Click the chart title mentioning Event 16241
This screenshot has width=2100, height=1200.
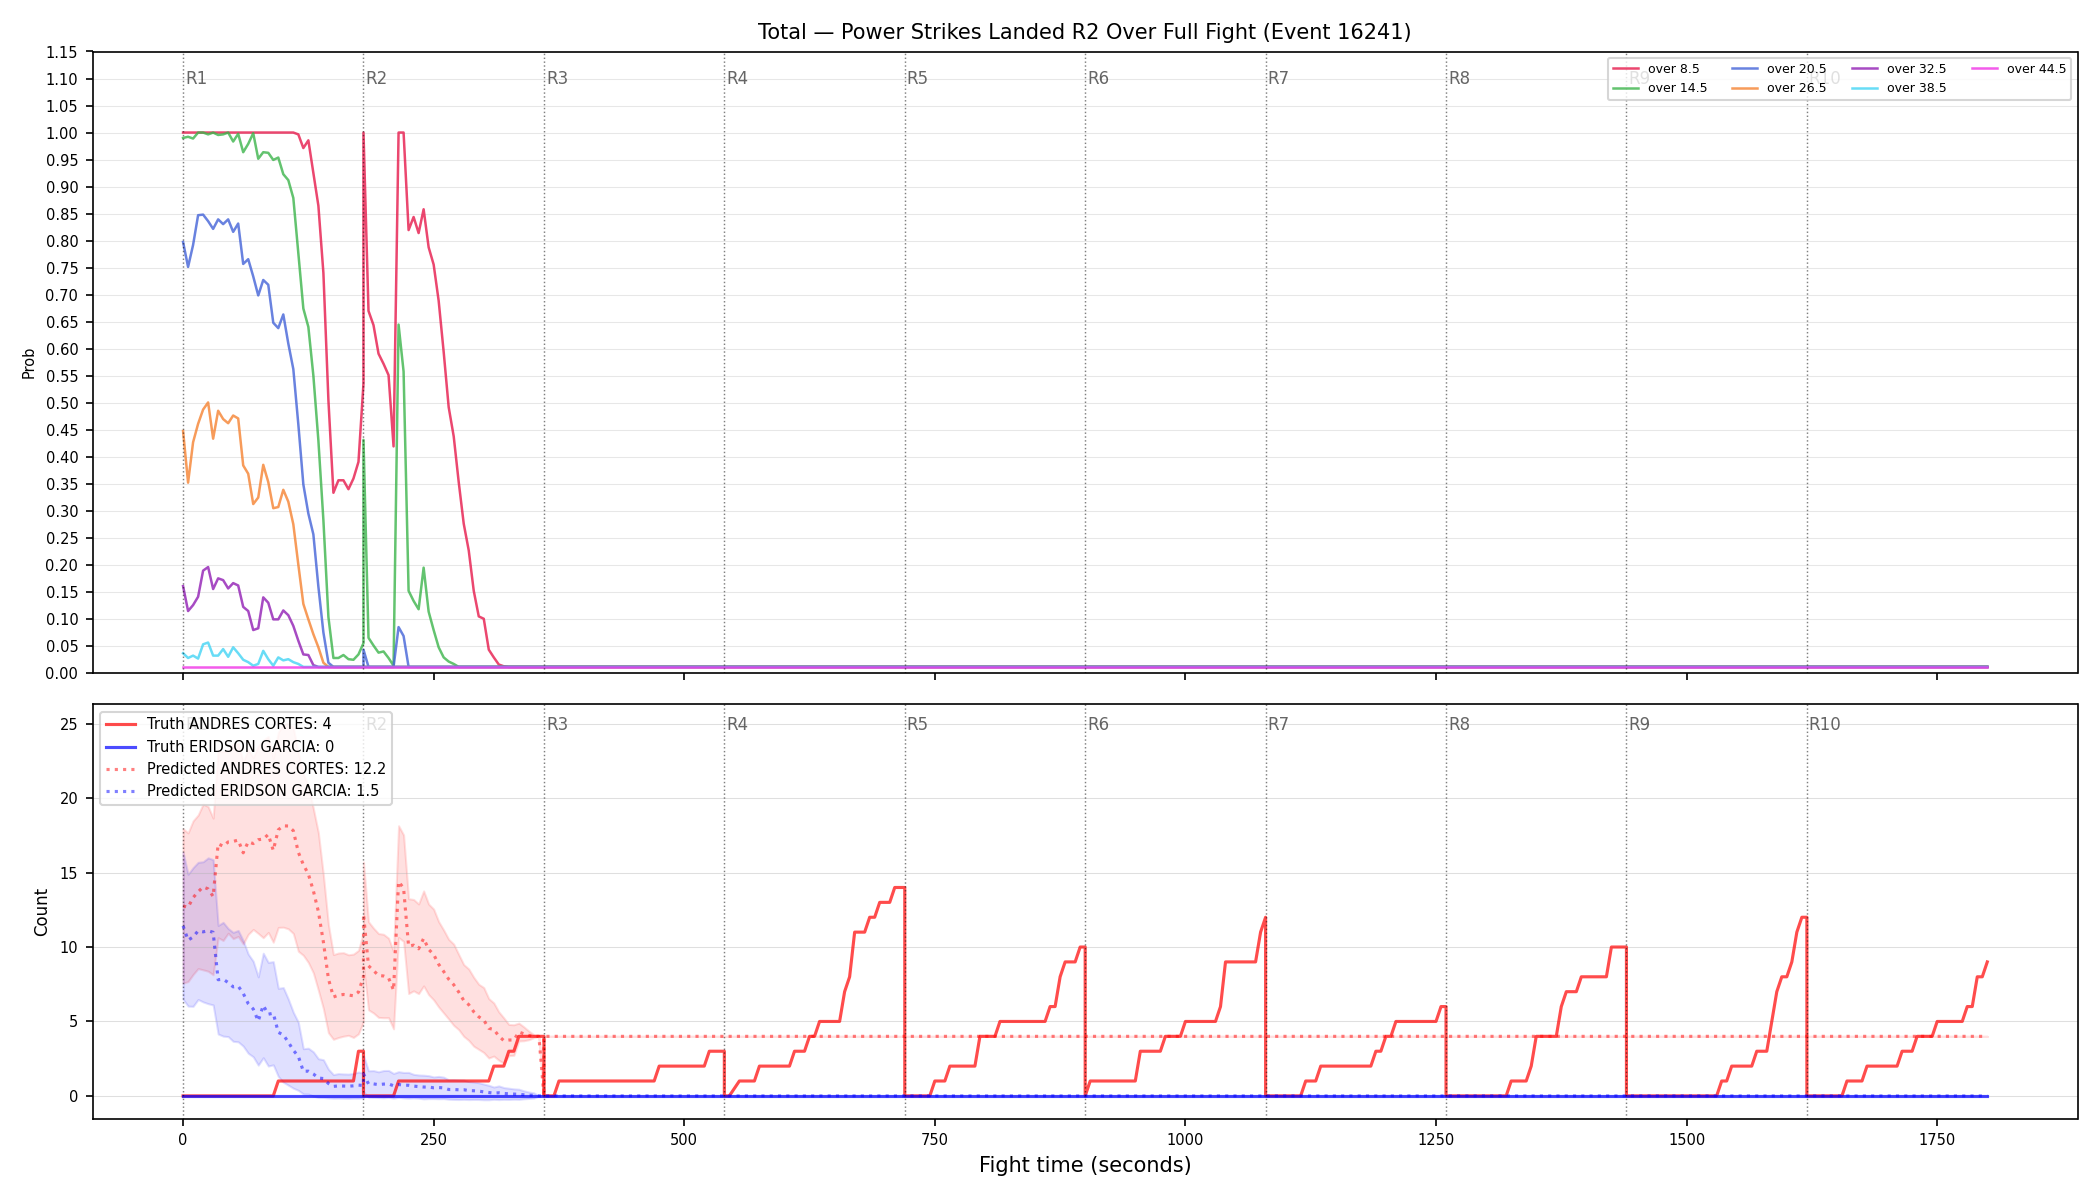[1084, 32]
